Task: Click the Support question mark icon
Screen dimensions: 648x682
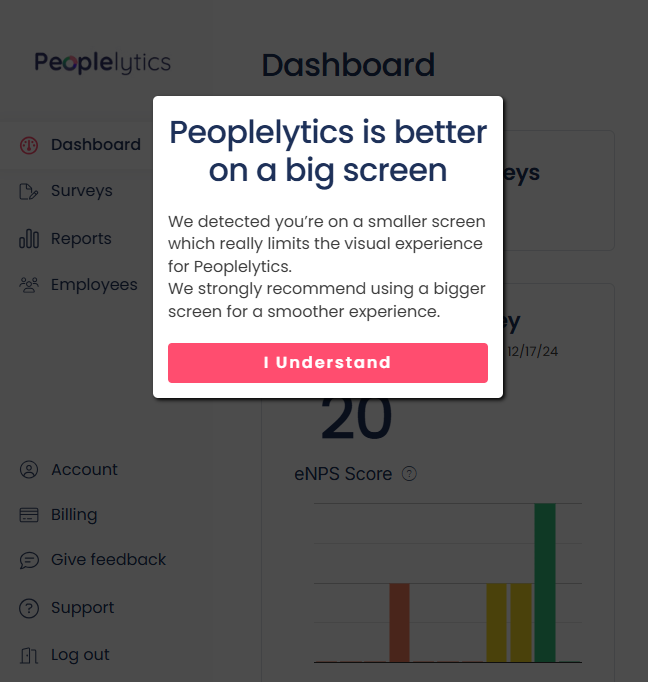Action: 29,608
